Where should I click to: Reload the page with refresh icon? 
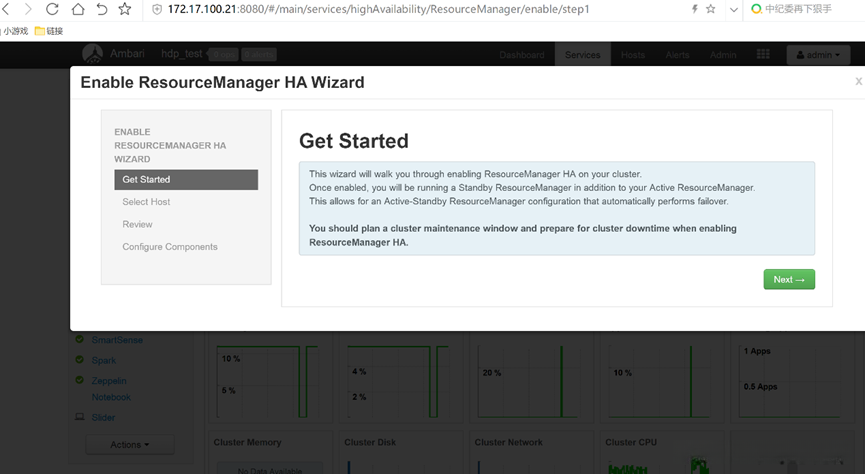[52, 9]
